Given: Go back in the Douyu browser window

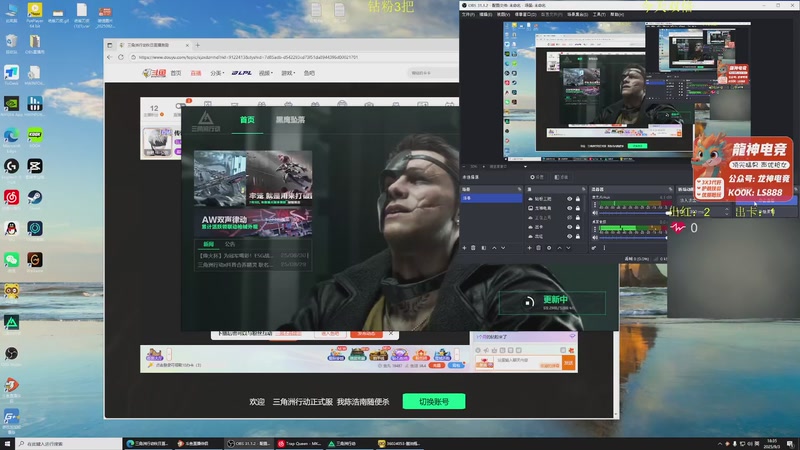Looking at the screenshot, I should click(x=110, y=57).
